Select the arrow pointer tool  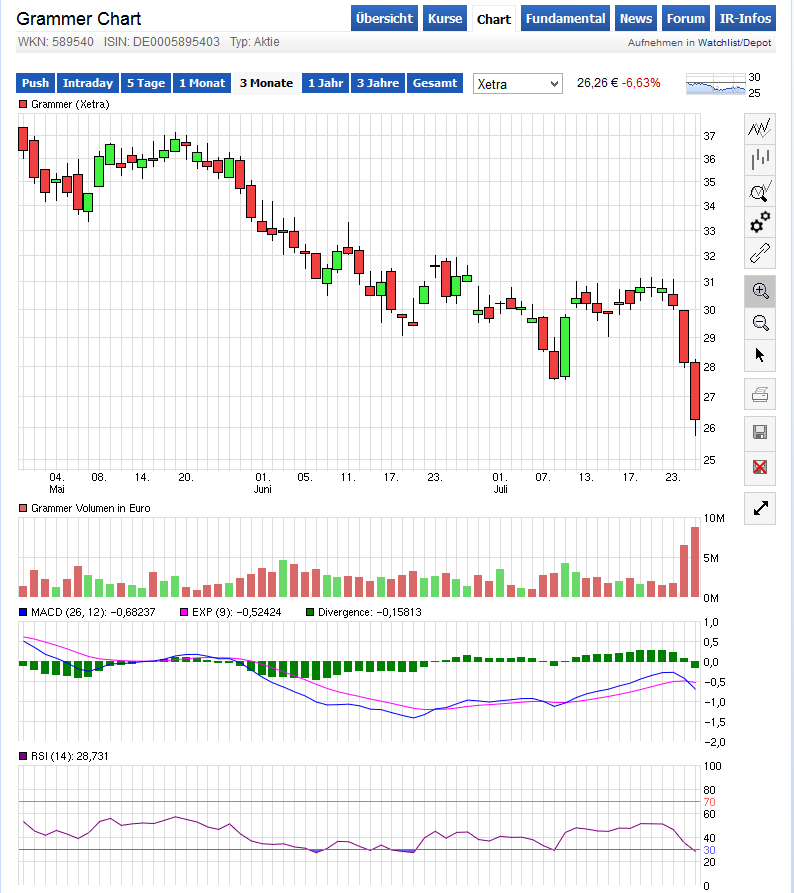click(760, 355)
